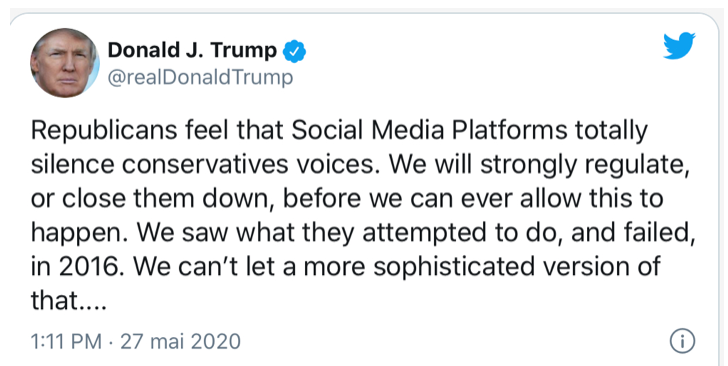Click the phrase "strongly regulate"
The width and height of the screenshot is (728, 366).
585,166
